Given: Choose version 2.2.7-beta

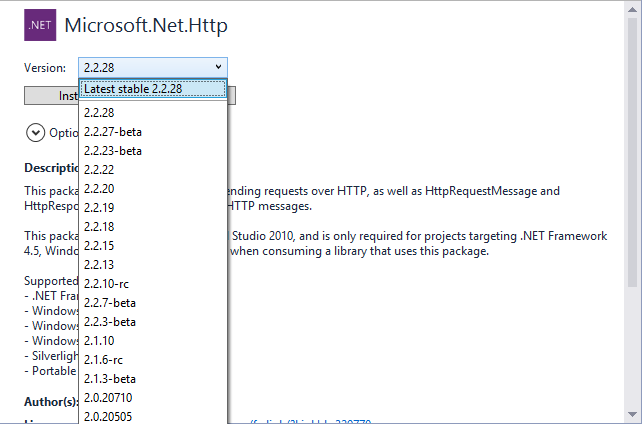Looking at the screenshot, I should click(109, 303).
